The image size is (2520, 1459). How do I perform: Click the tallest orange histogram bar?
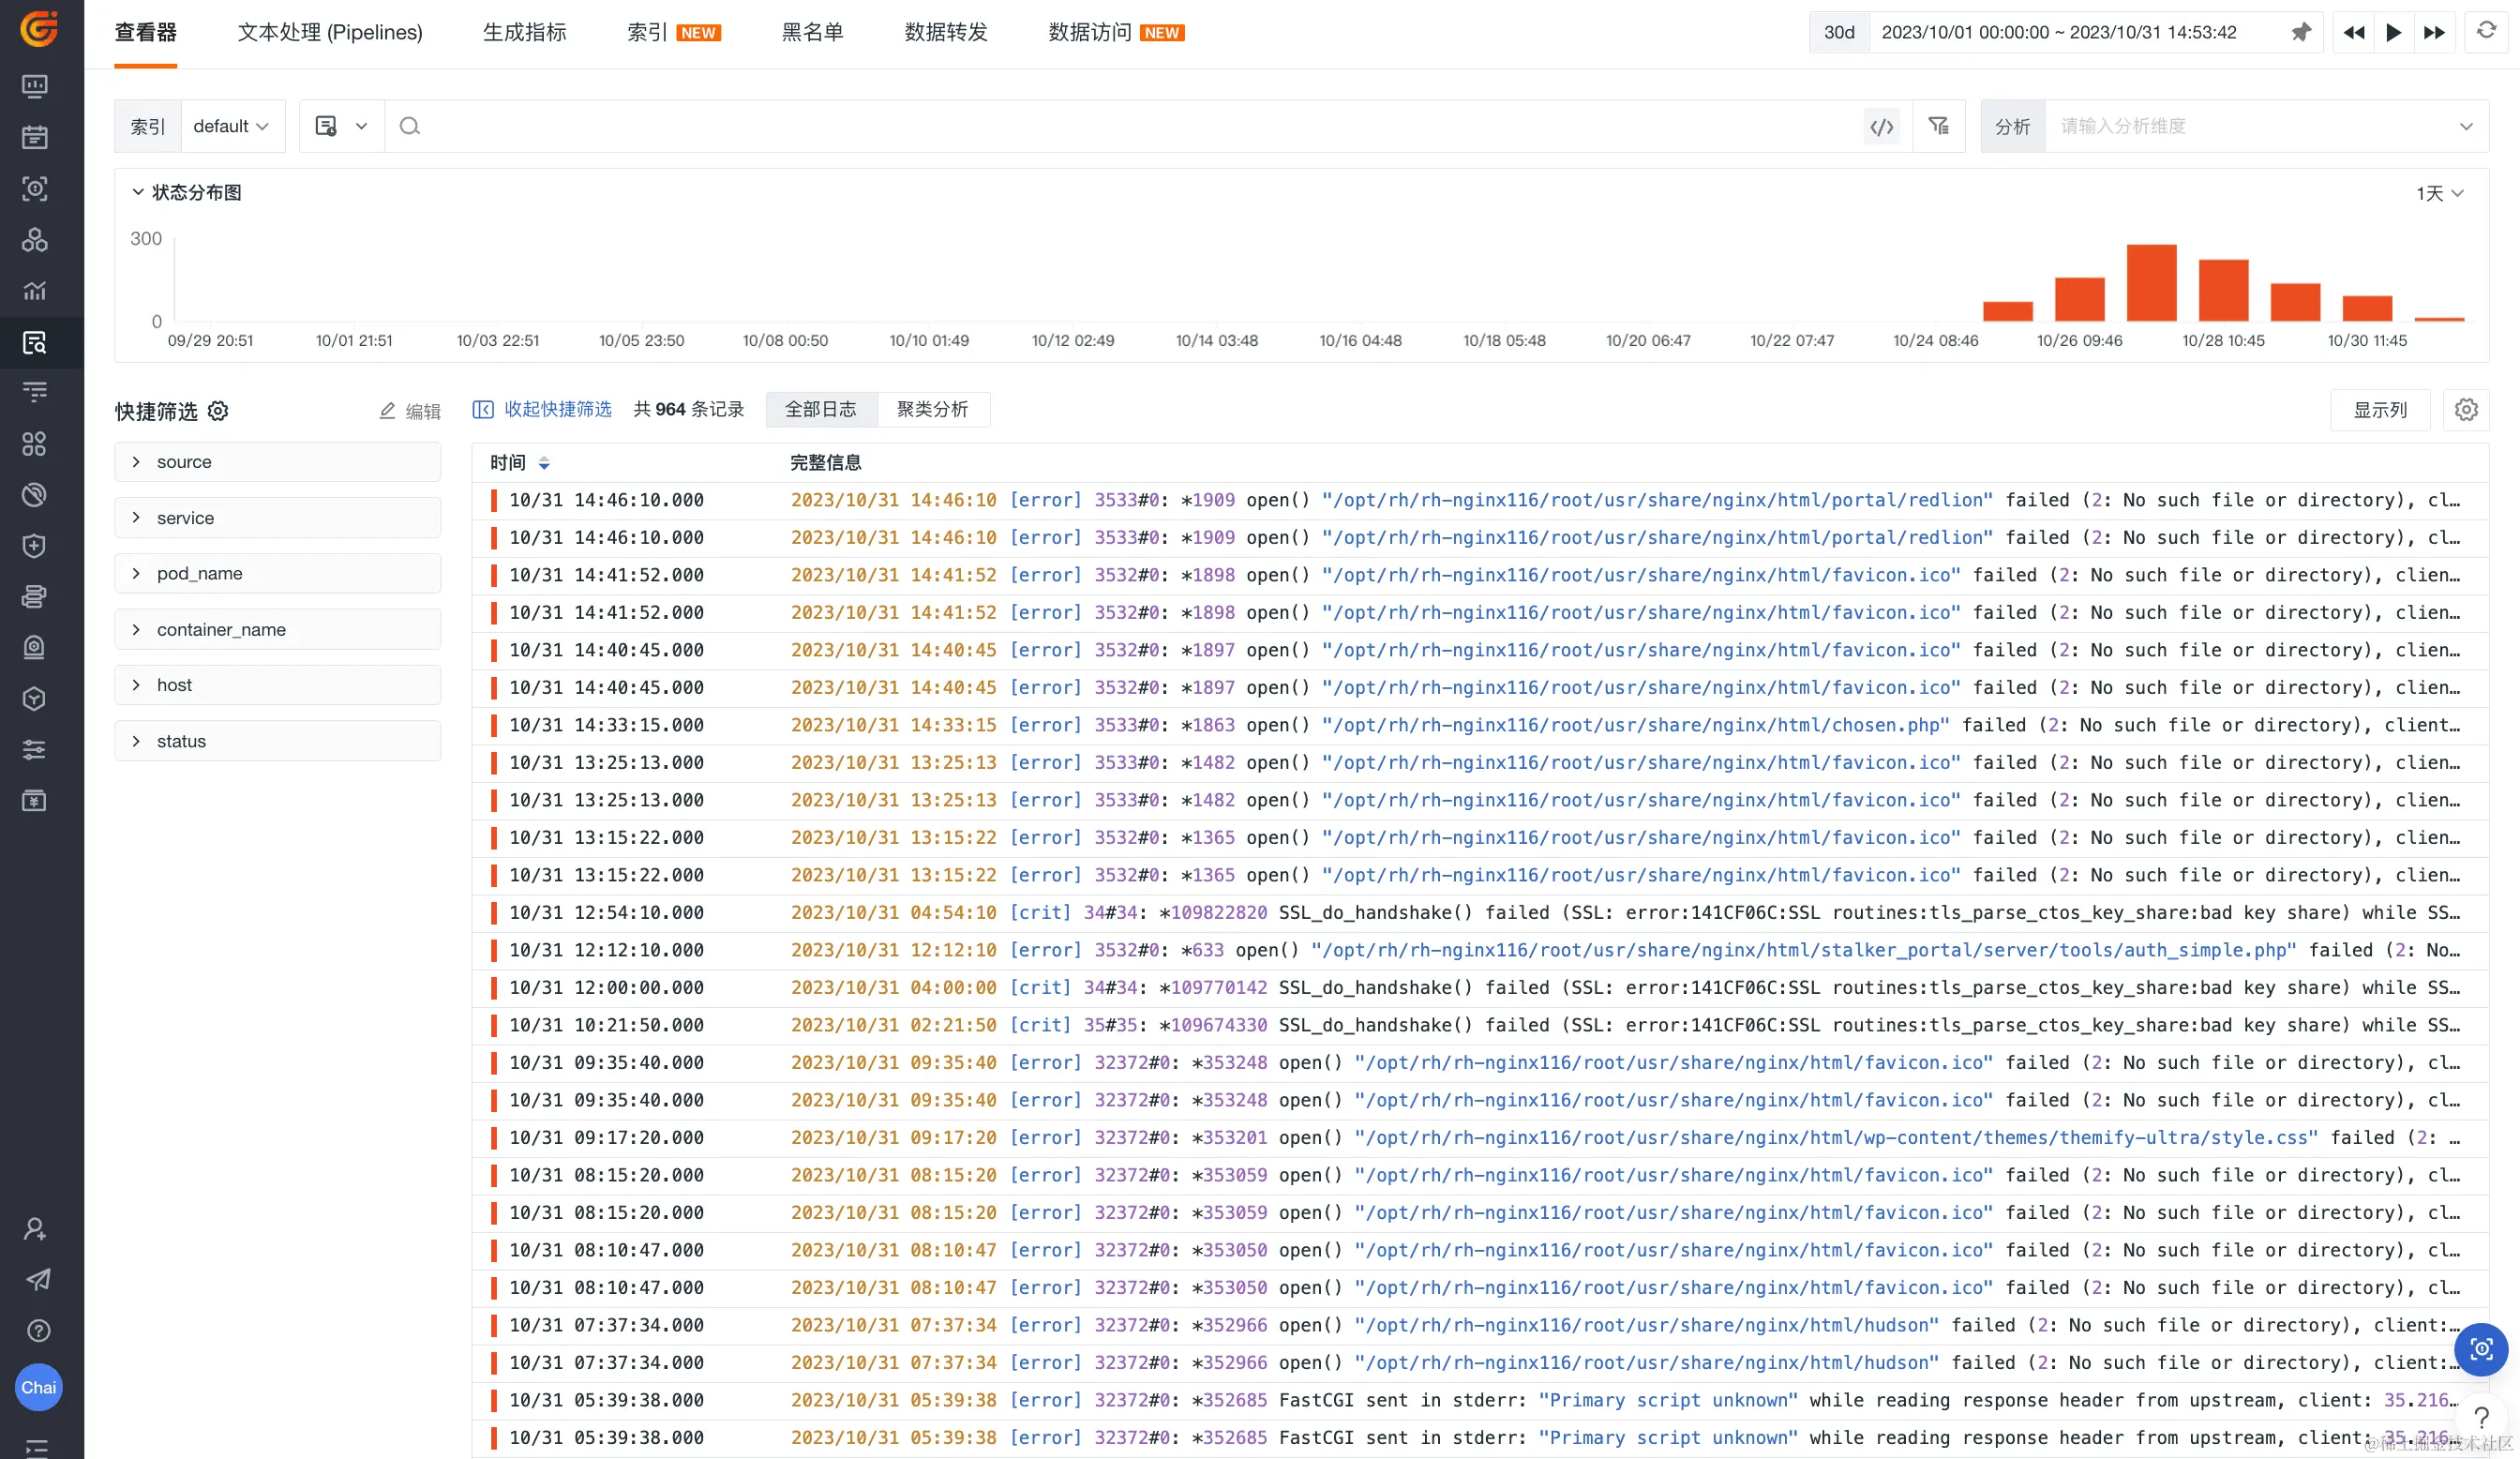pos(2151,283)
